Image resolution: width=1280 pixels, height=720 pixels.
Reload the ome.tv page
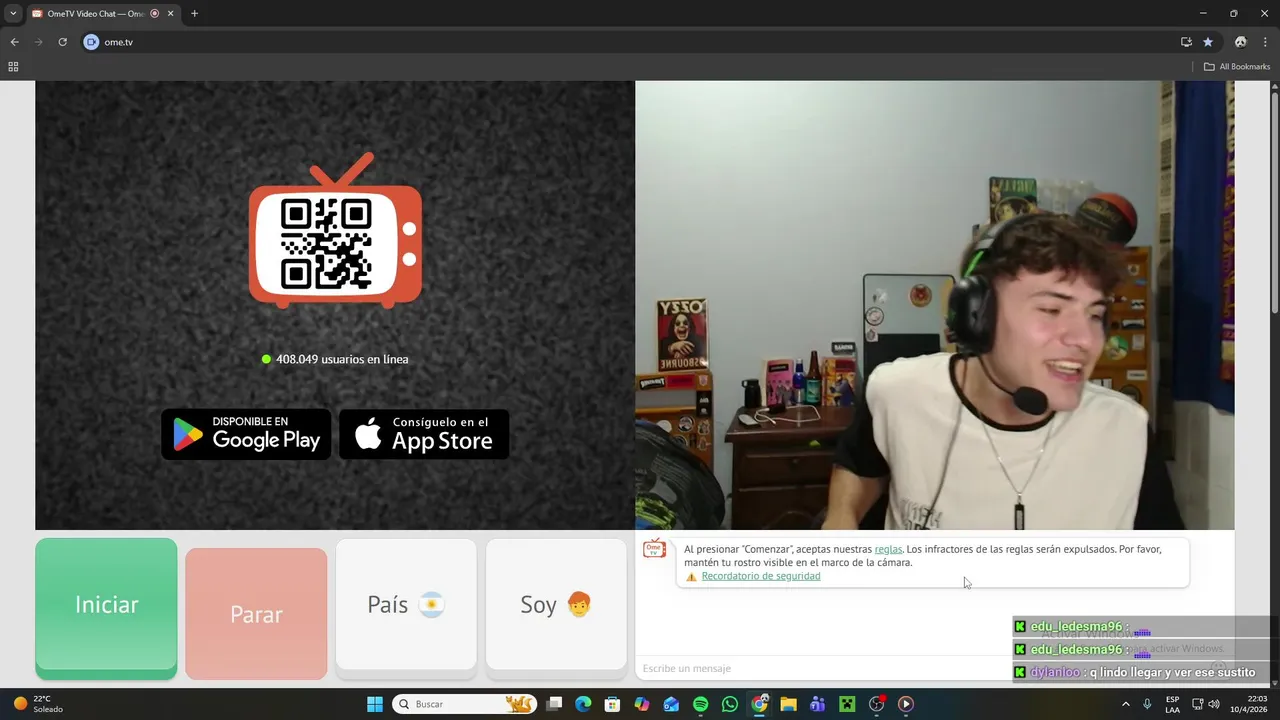(x=62, y=42)
